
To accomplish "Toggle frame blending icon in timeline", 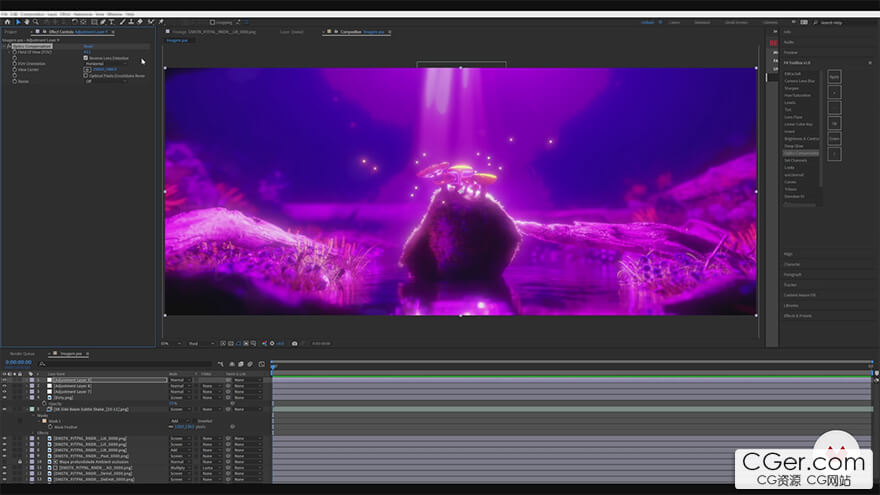I will pos(241,364).
